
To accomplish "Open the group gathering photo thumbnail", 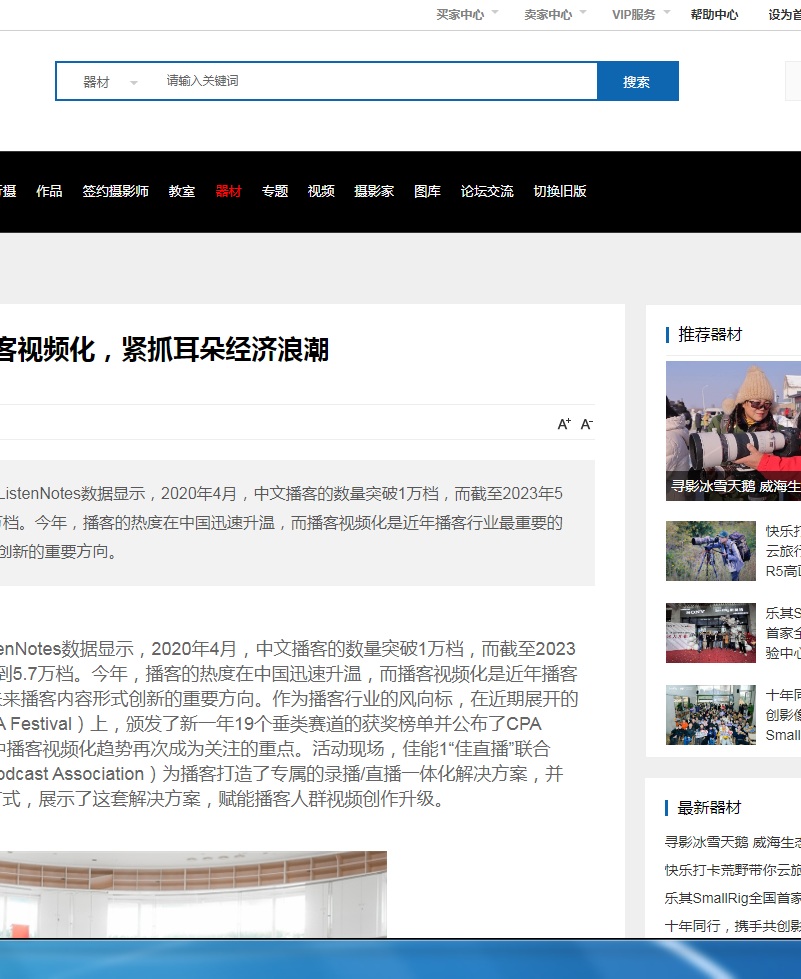I will click(x=710, y=714).
